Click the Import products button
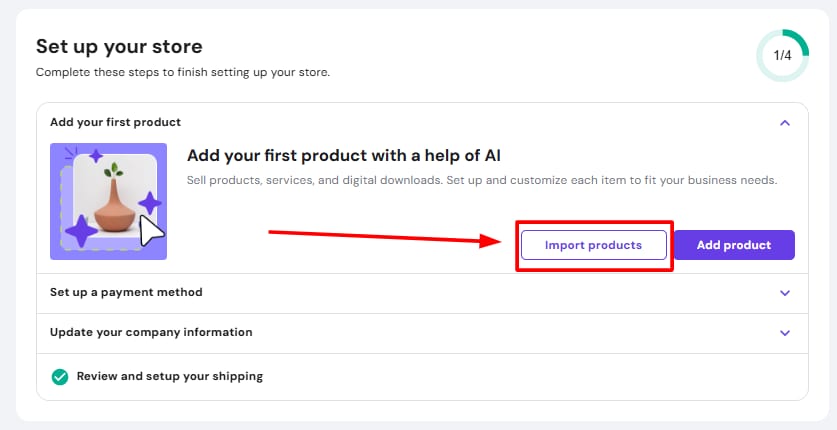837x430 pixels. [593, 245]
